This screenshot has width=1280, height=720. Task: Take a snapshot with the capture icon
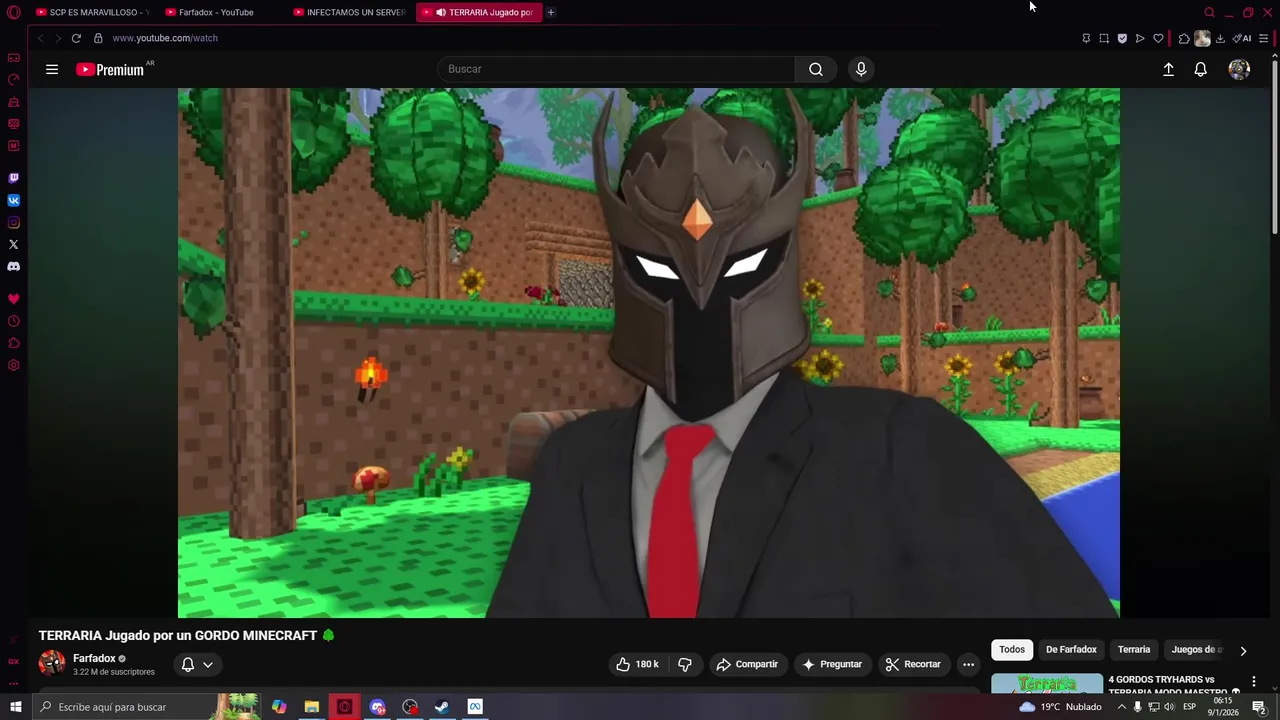coord(1104,38)
